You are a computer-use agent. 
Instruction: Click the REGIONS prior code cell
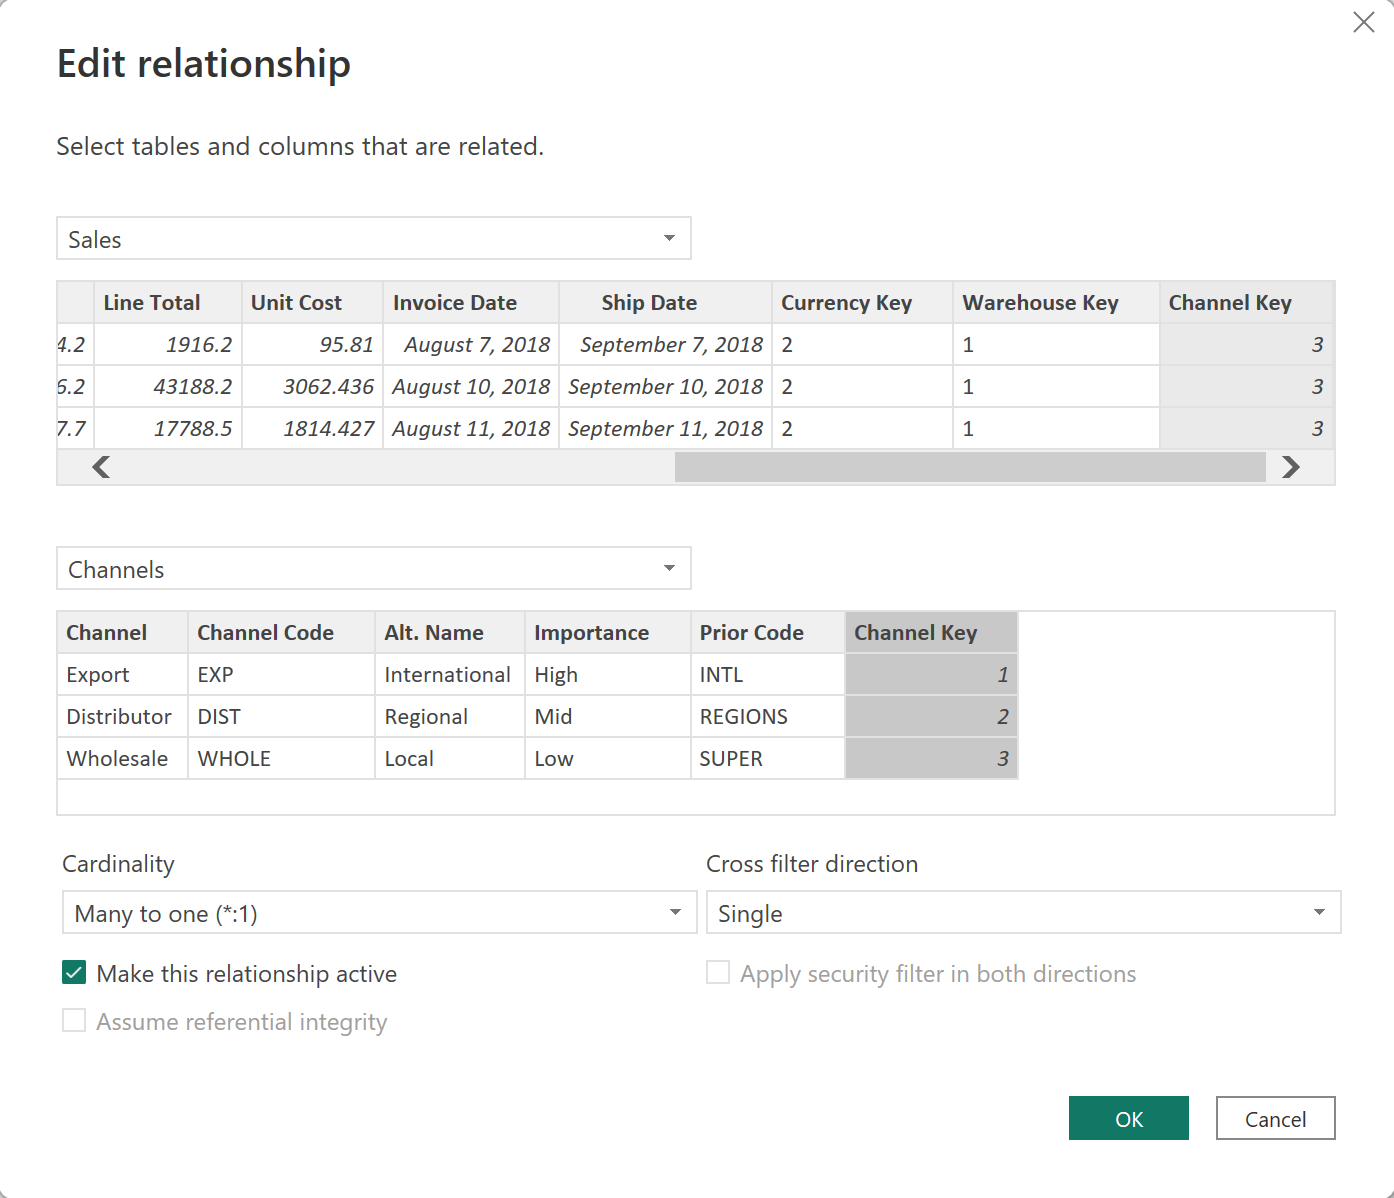767,717
